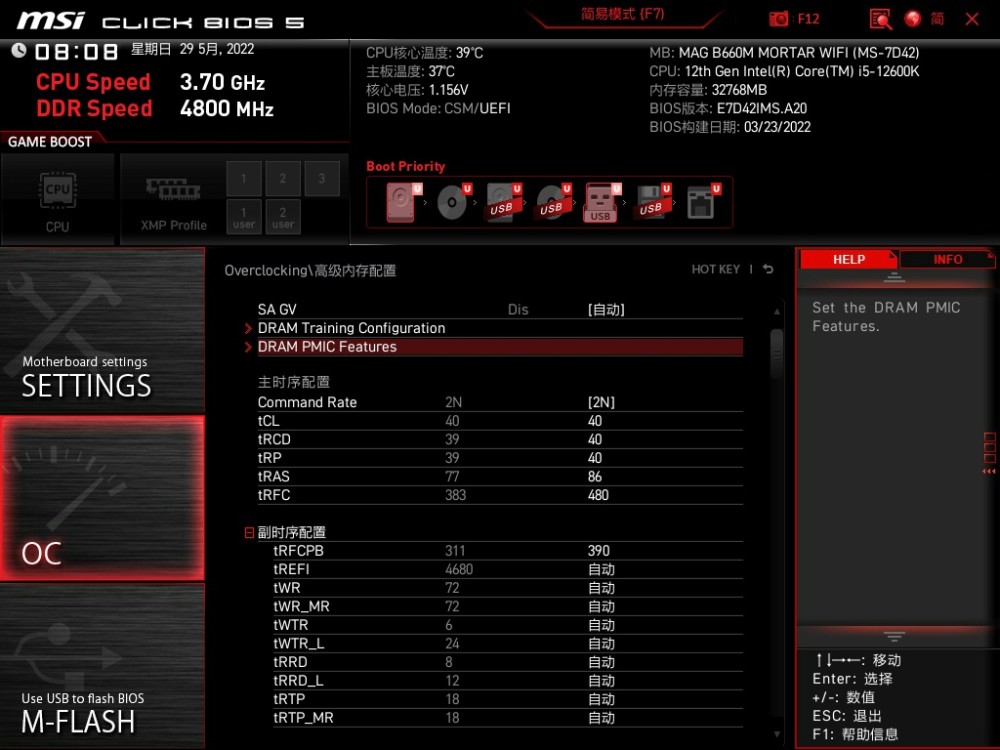Enable XMP profile 1
The height and width of the screenshot is (750, 1000).
(x=244, y=179)
